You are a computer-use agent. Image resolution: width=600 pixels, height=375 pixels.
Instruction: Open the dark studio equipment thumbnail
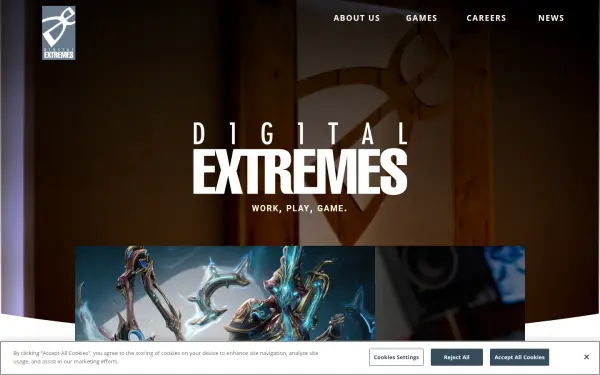coord(450,293)
